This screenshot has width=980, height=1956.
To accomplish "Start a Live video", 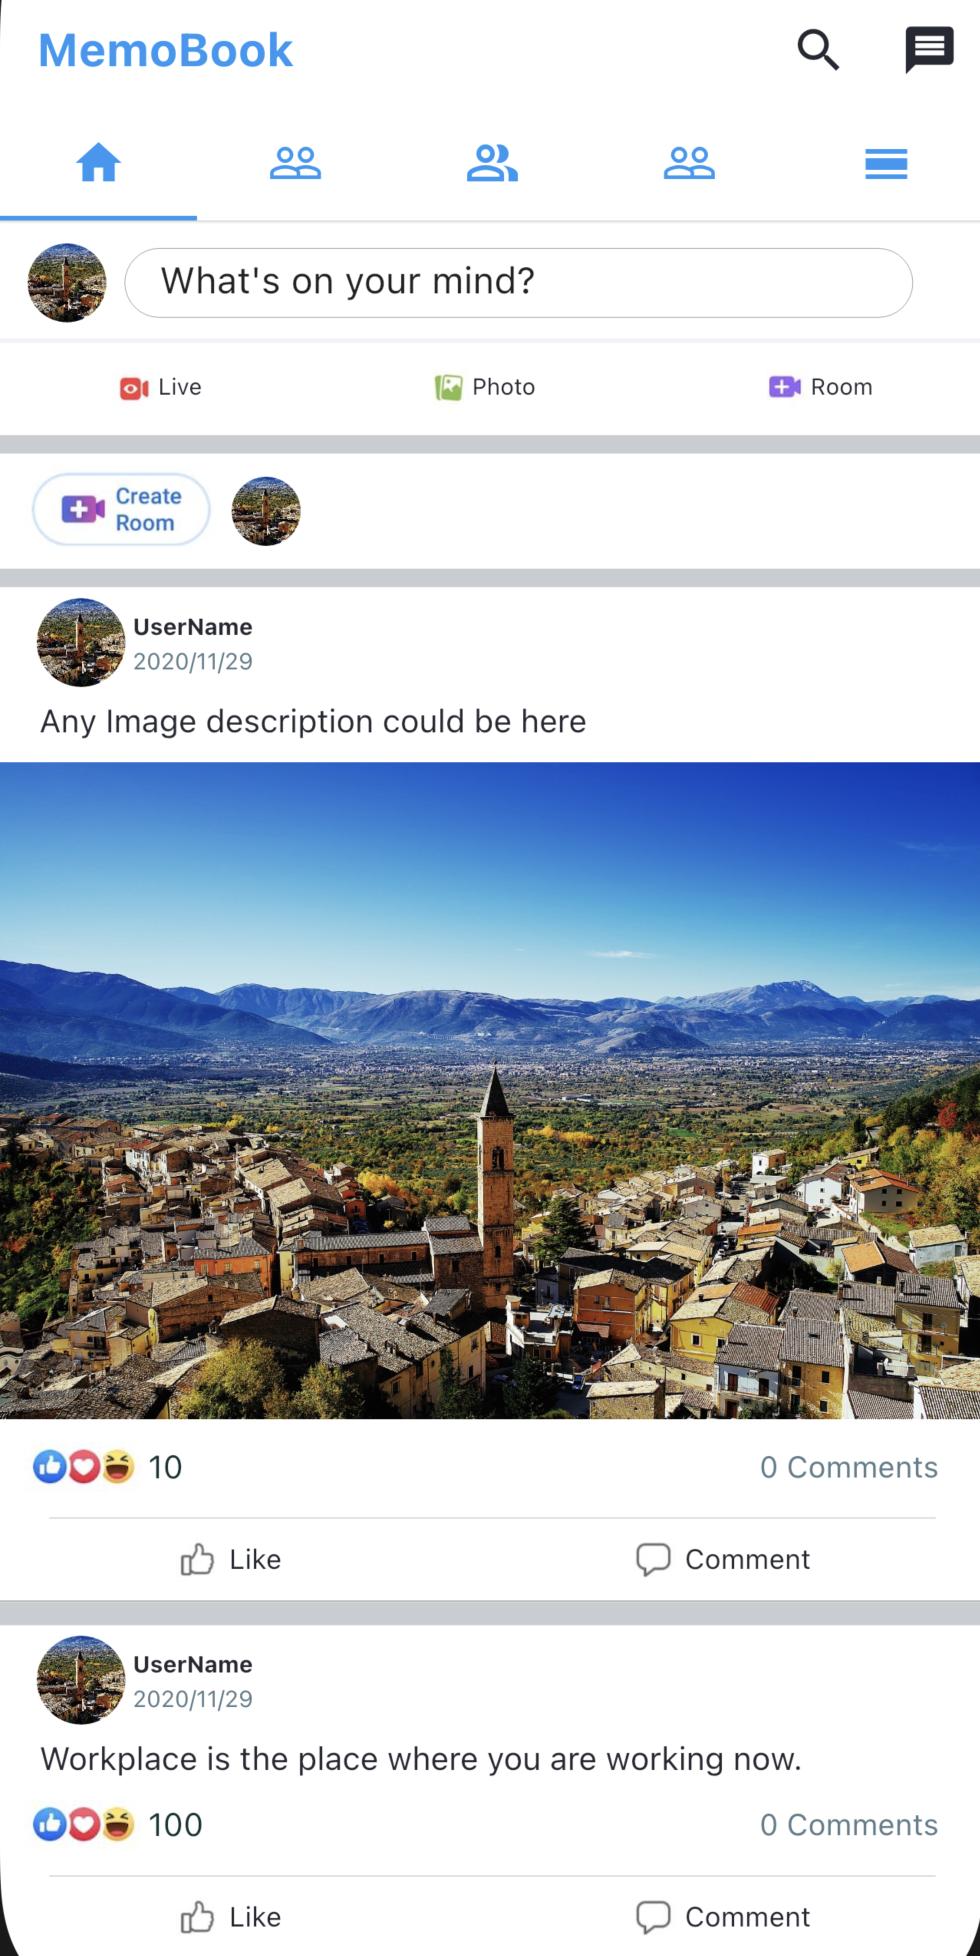I will pos(161,387).
